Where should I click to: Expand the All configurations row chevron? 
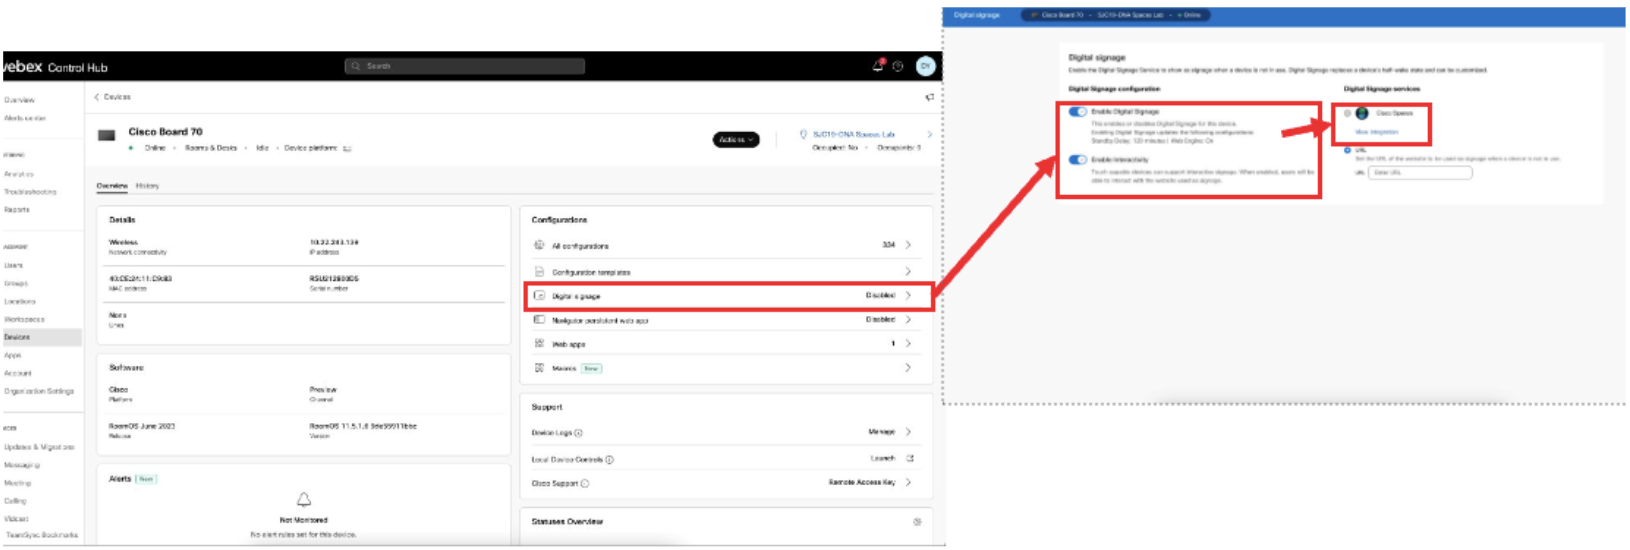coord(908,245)
